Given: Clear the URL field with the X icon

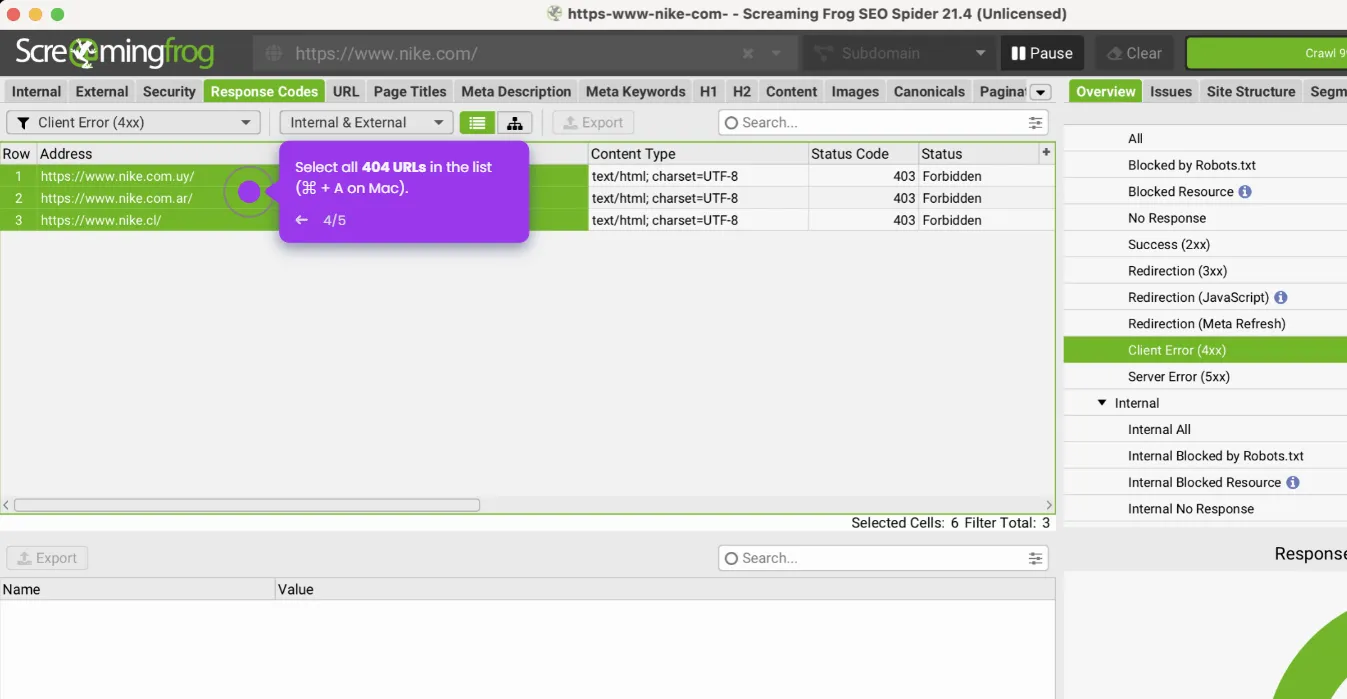Looking at the screenshot, I should (x=748, y=53).
